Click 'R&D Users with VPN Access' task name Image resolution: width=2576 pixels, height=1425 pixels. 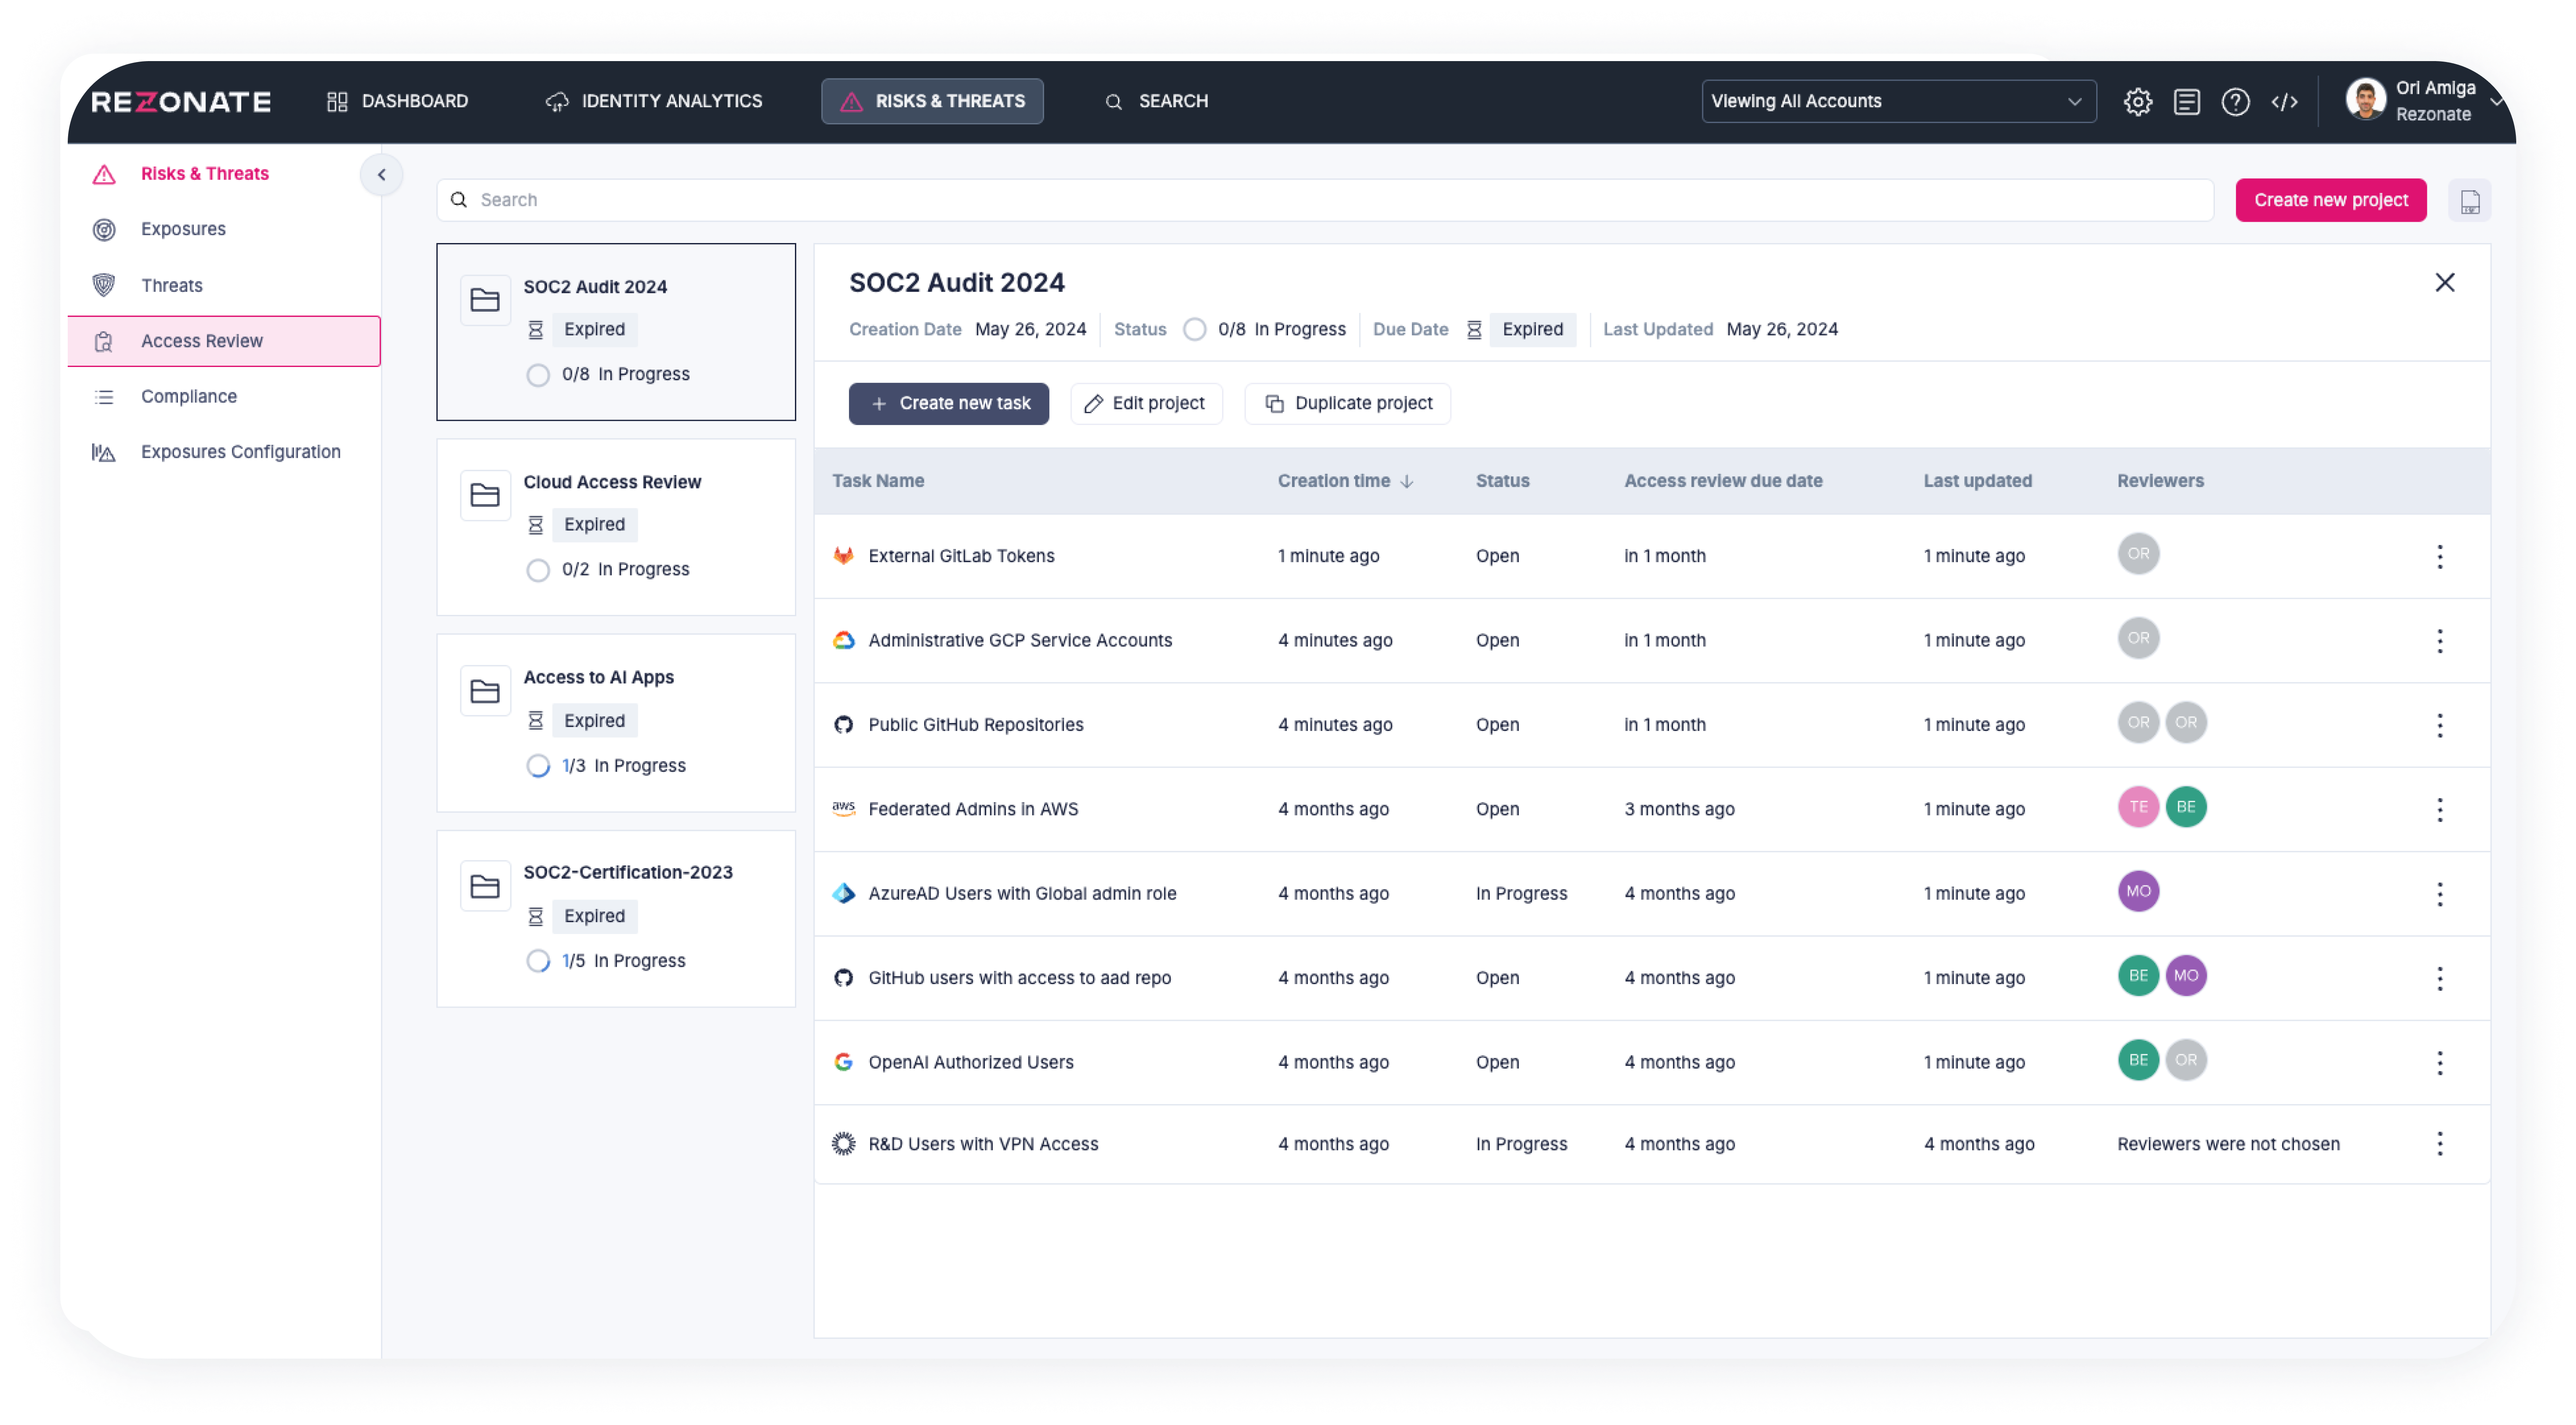pos(983,1144)
